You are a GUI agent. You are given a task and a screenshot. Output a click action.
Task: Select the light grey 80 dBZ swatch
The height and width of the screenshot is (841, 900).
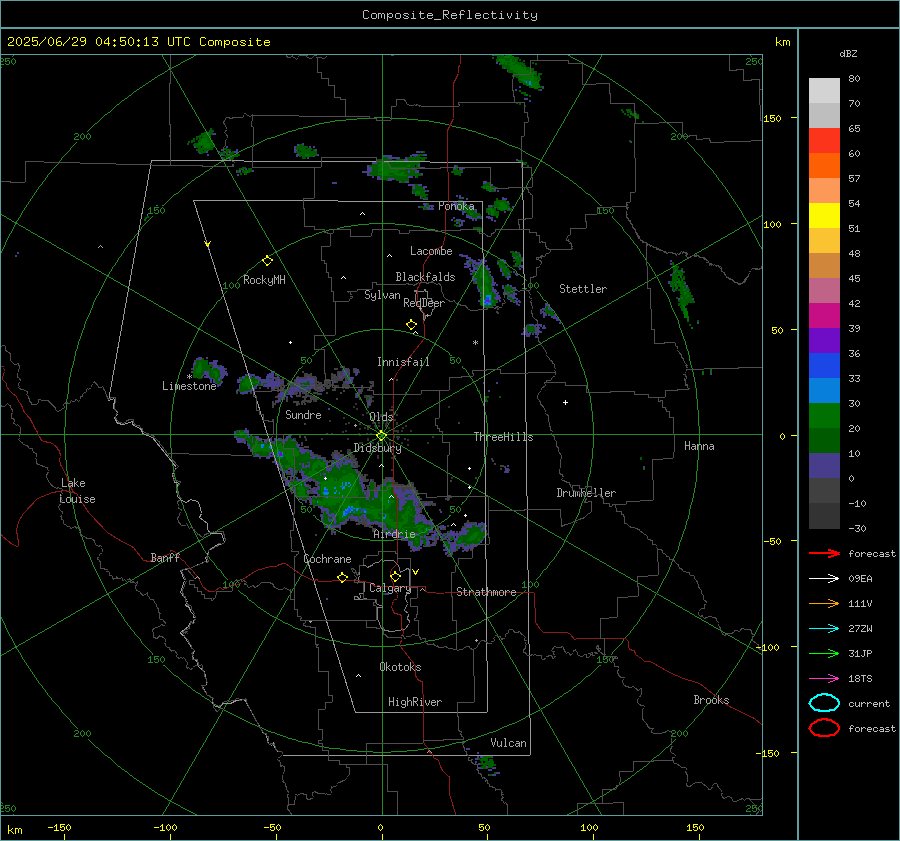click(x=824, y=90)
